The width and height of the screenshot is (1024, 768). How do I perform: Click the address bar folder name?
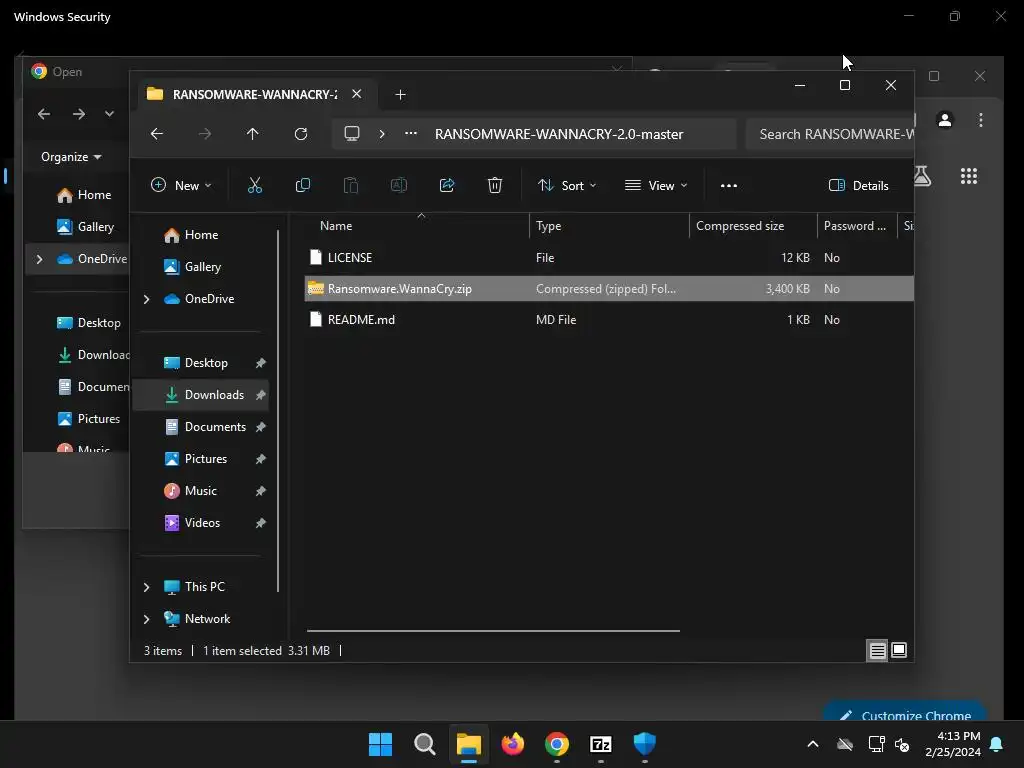click(559, 134)
